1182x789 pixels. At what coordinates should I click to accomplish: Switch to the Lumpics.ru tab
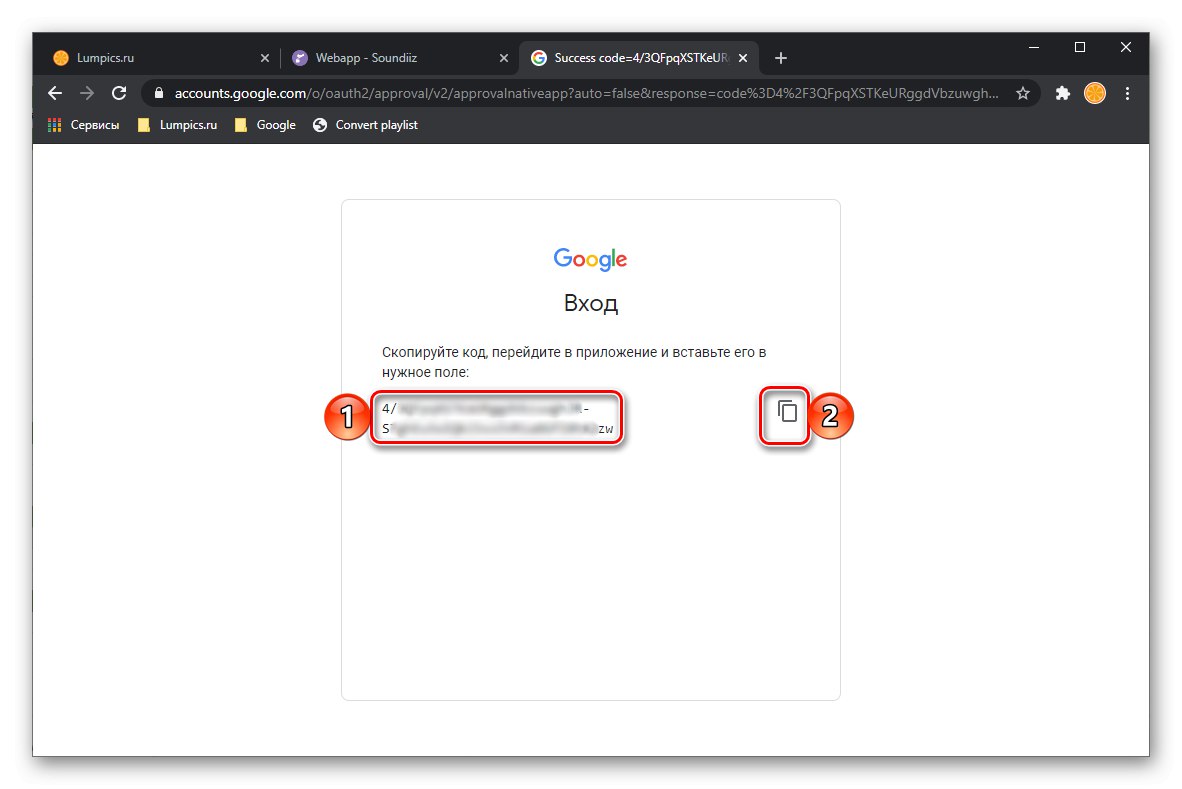[160, 58]
